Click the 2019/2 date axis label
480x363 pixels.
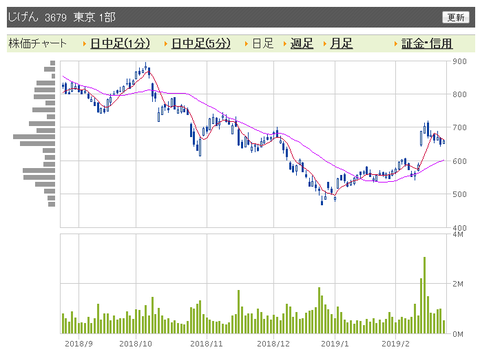(x=395, y=344)
